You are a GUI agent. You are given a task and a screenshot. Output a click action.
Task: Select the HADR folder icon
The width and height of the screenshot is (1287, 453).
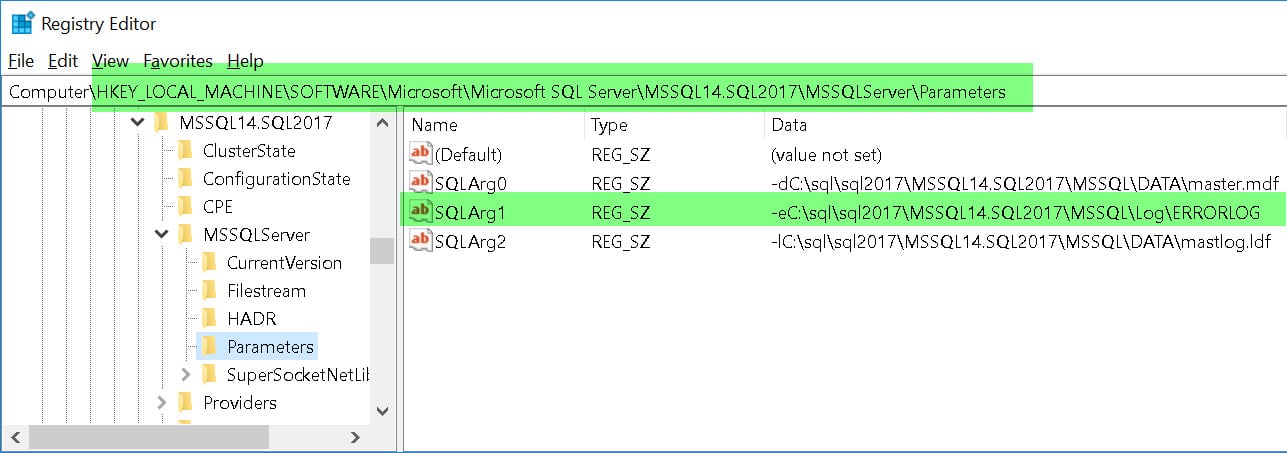point(209,319)
